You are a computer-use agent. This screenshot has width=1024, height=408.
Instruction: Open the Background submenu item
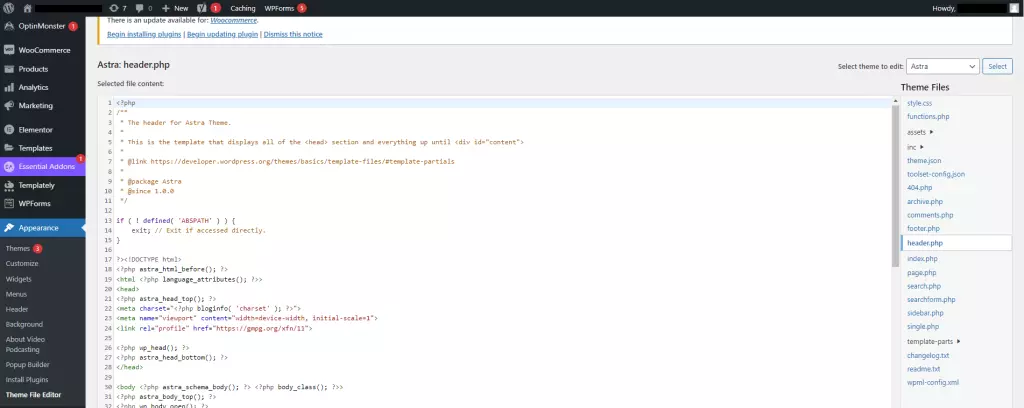24,324
